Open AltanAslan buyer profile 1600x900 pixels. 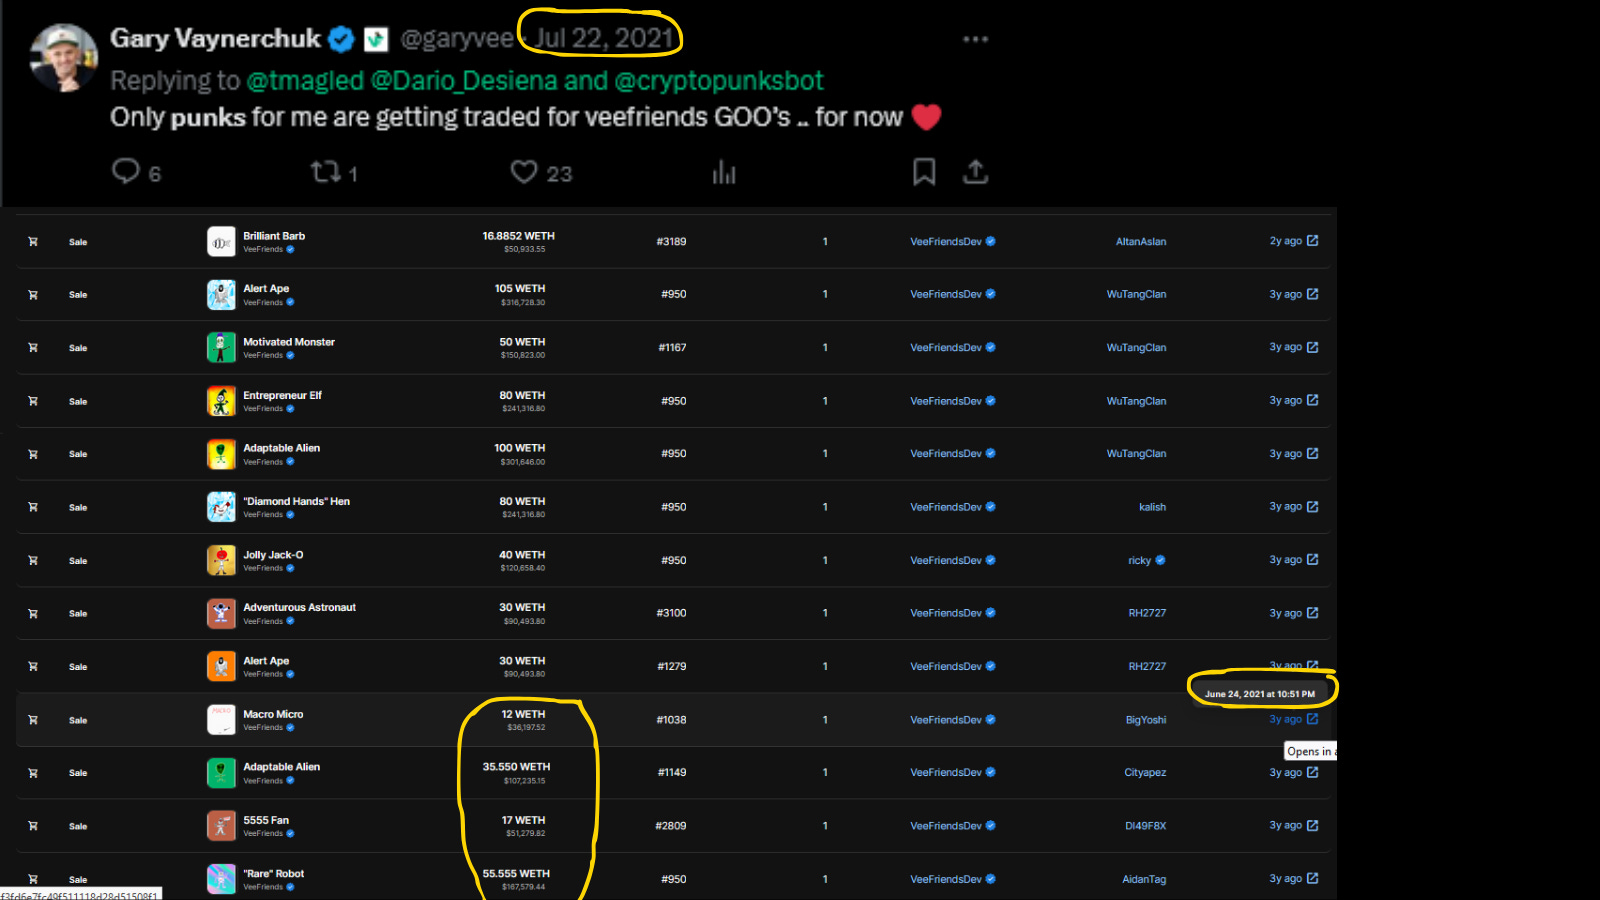pos(1141,241)
